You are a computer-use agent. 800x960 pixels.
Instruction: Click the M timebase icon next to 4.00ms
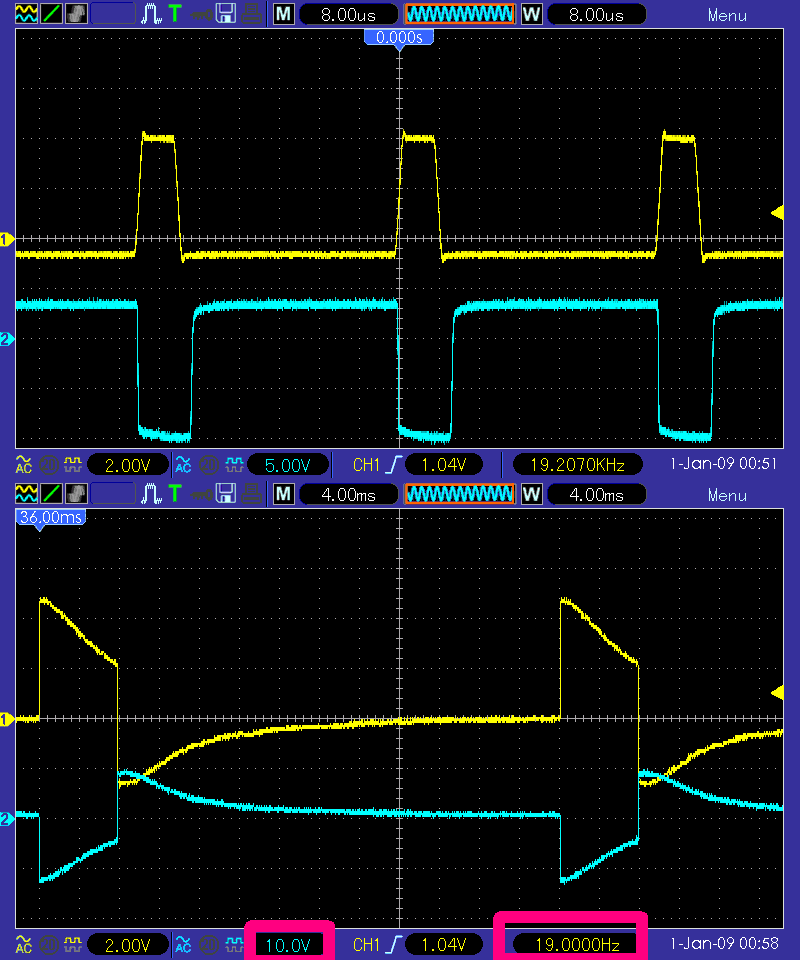(x=283, y=493)
